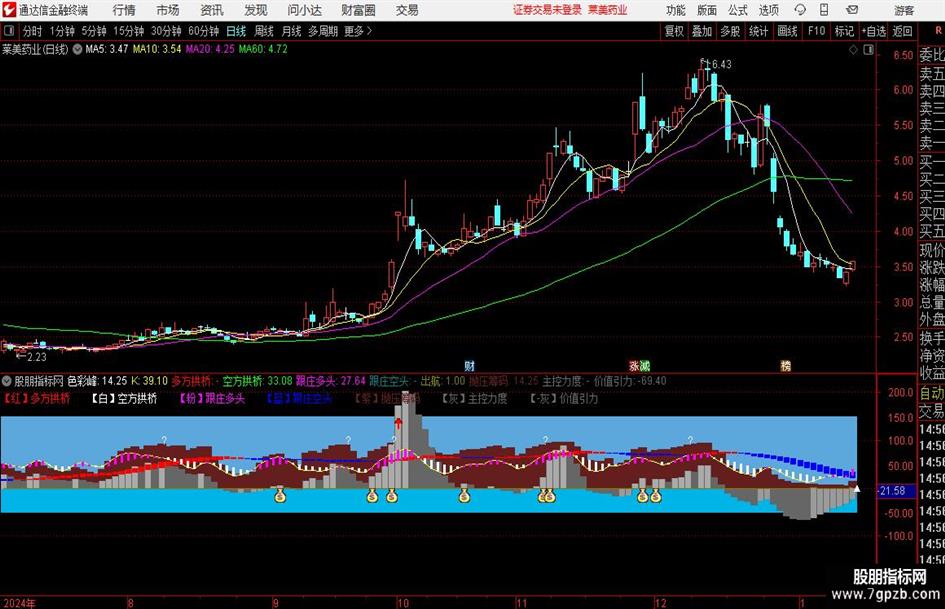
Task: Open the 选项 menu
Action: 768,10
